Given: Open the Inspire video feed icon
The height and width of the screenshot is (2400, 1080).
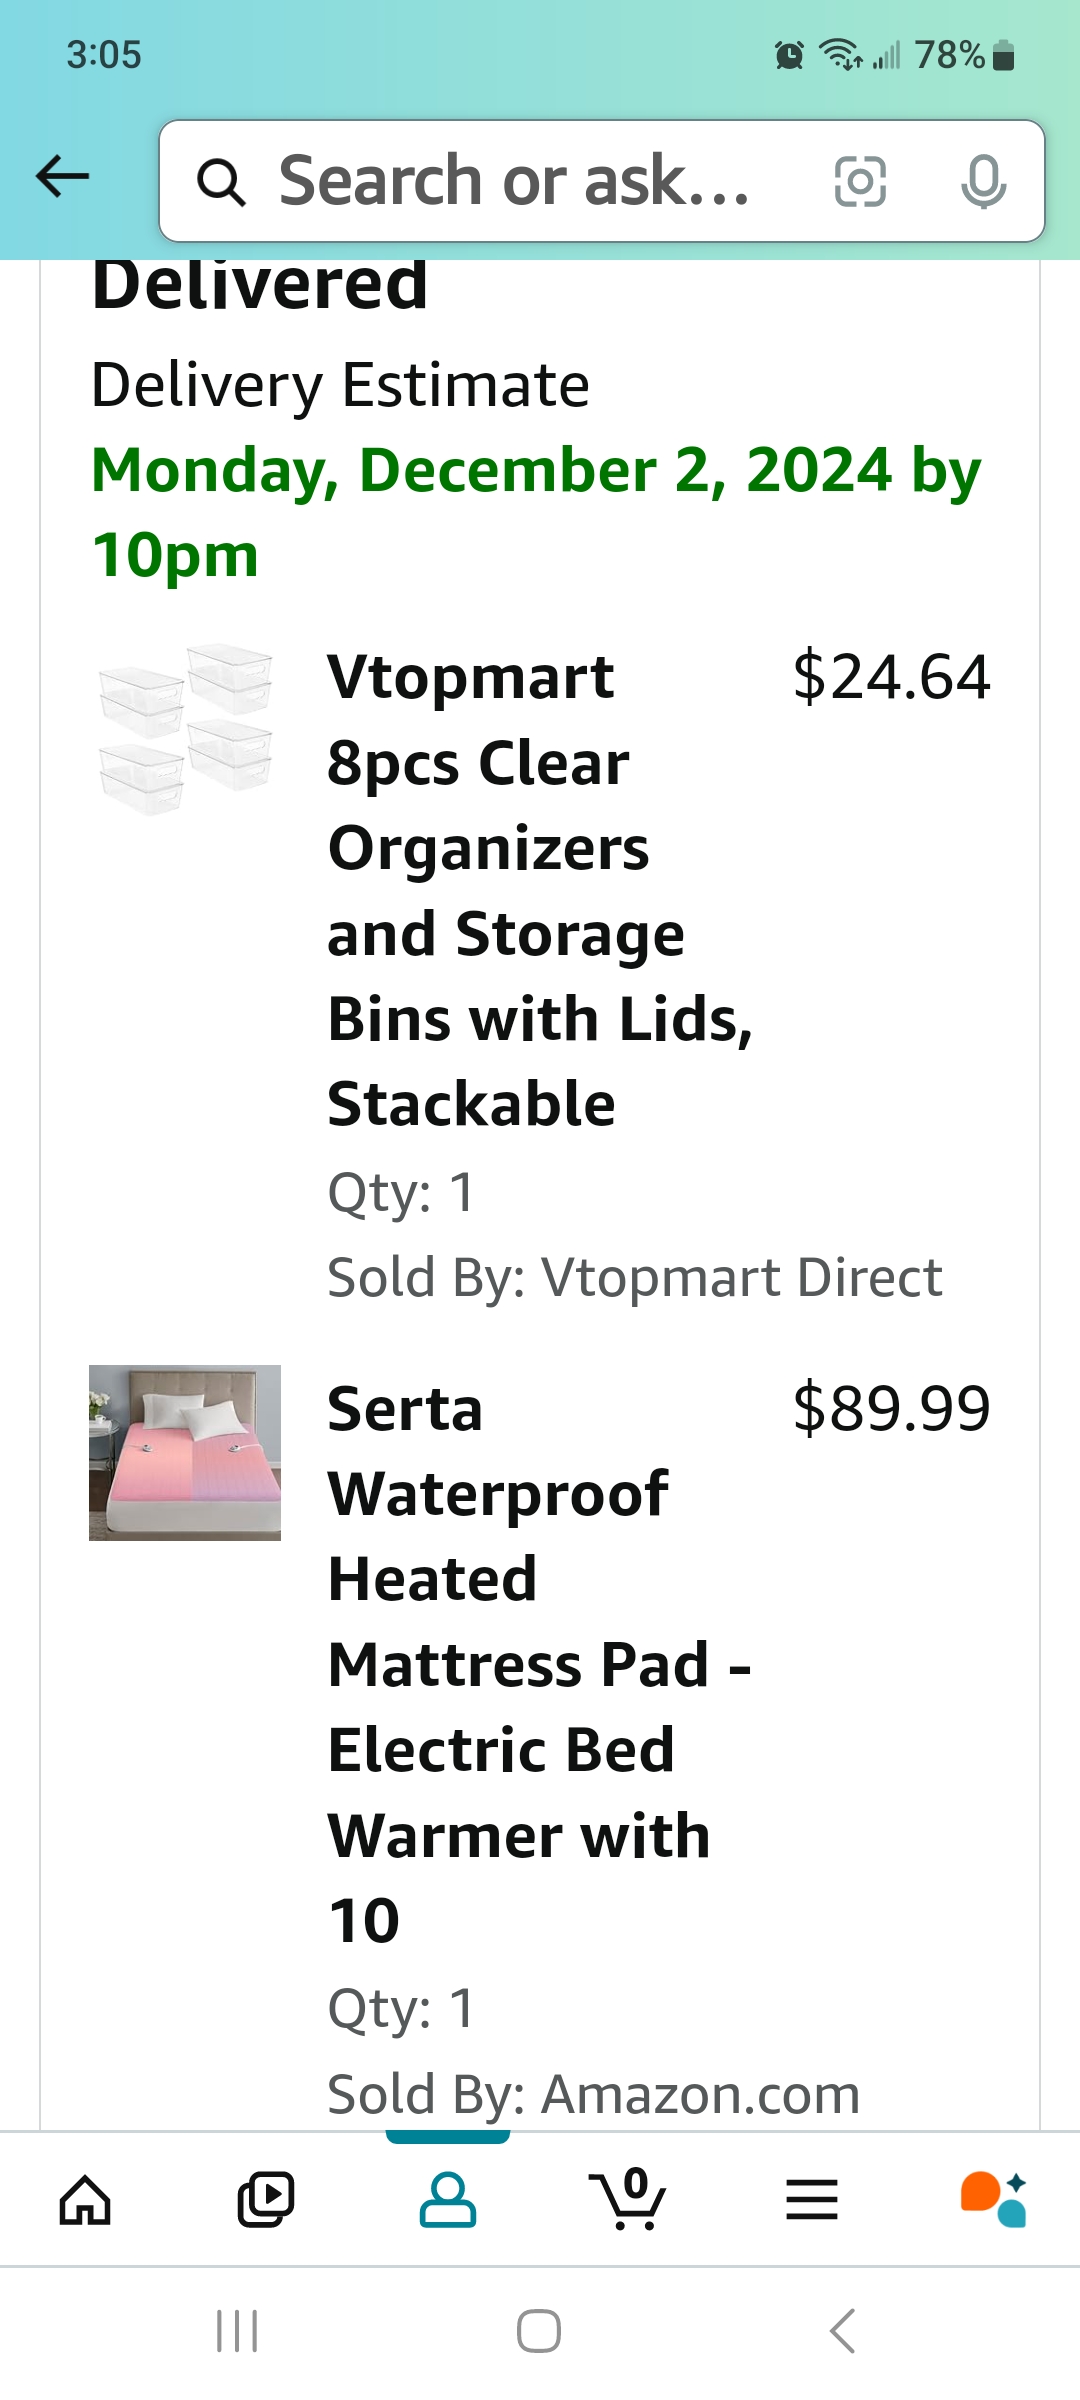Looking at the screenshot, I should [266, 2200].
